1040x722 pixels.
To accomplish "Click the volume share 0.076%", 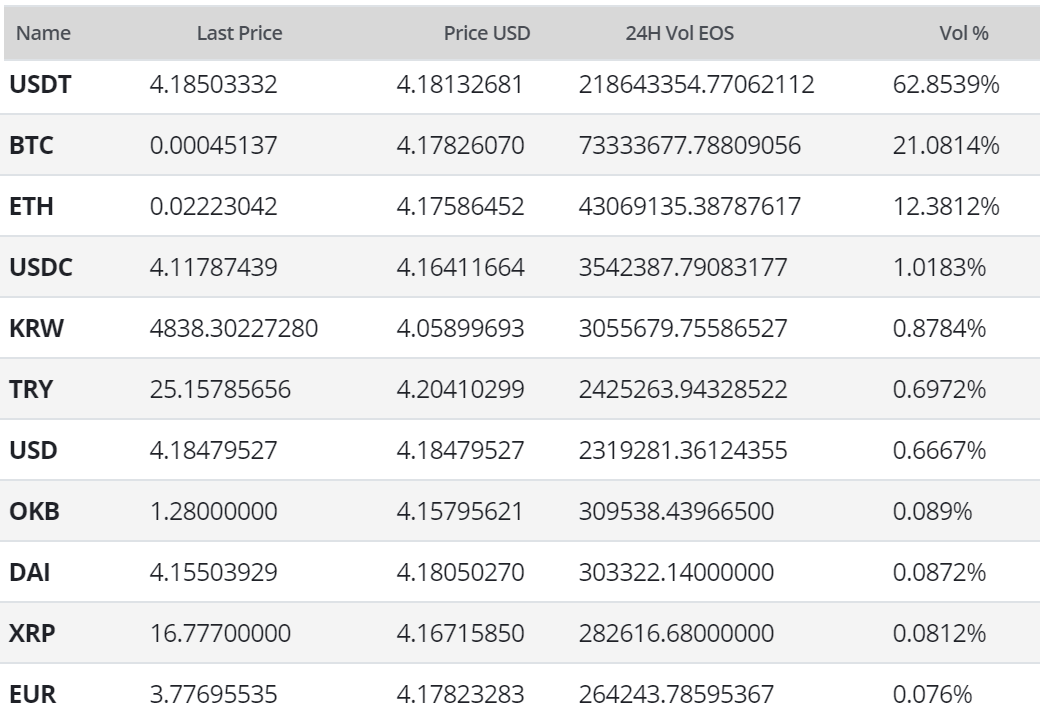I will 933,695.
